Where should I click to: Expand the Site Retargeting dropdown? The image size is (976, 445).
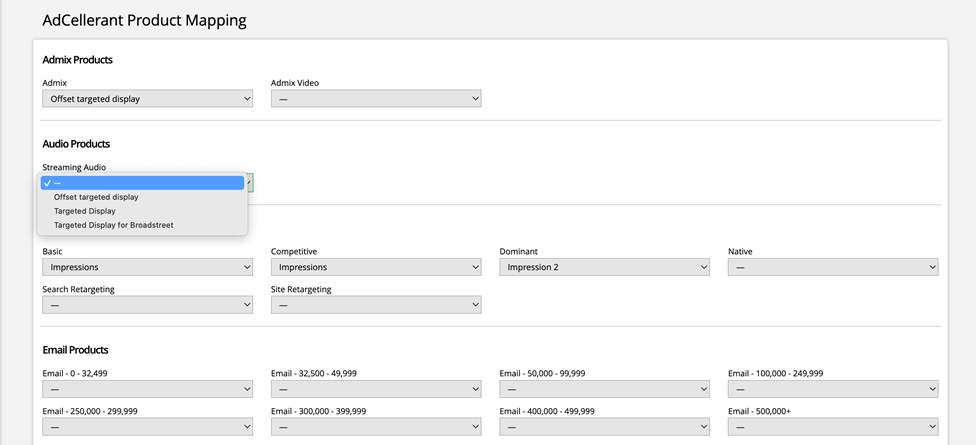pos(375,305)
